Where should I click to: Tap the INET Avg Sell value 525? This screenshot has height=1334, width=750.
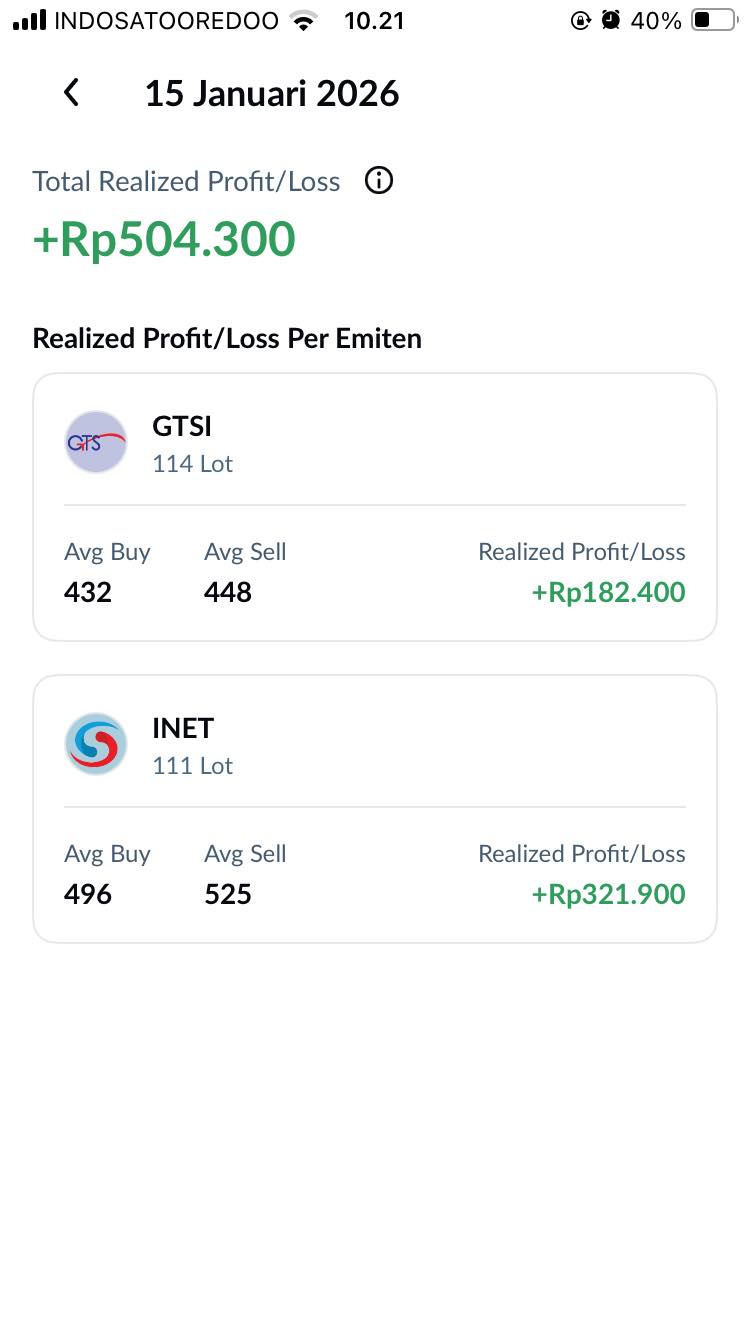[228, 894]
